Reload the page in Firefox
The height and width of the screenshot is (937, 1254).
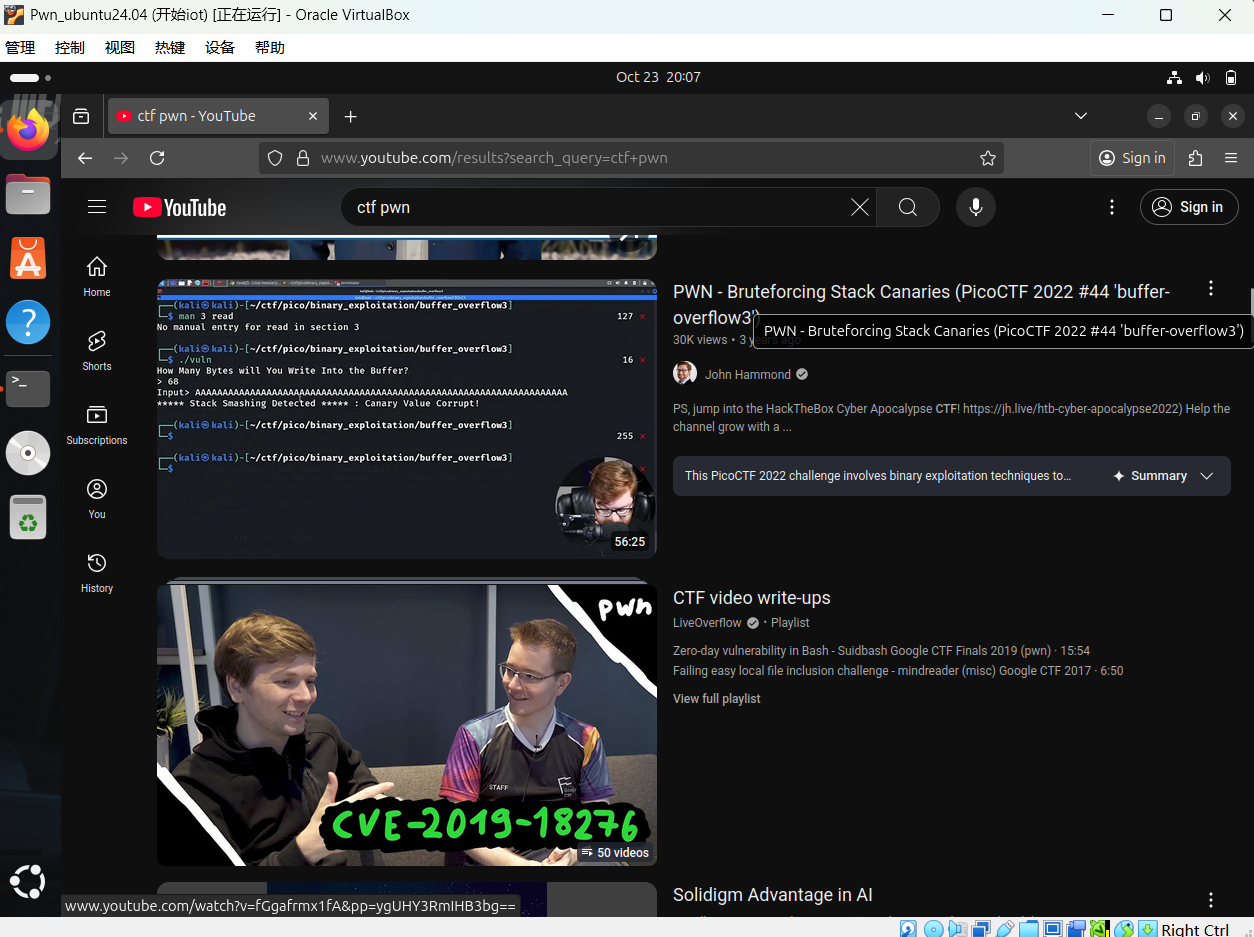157,158
